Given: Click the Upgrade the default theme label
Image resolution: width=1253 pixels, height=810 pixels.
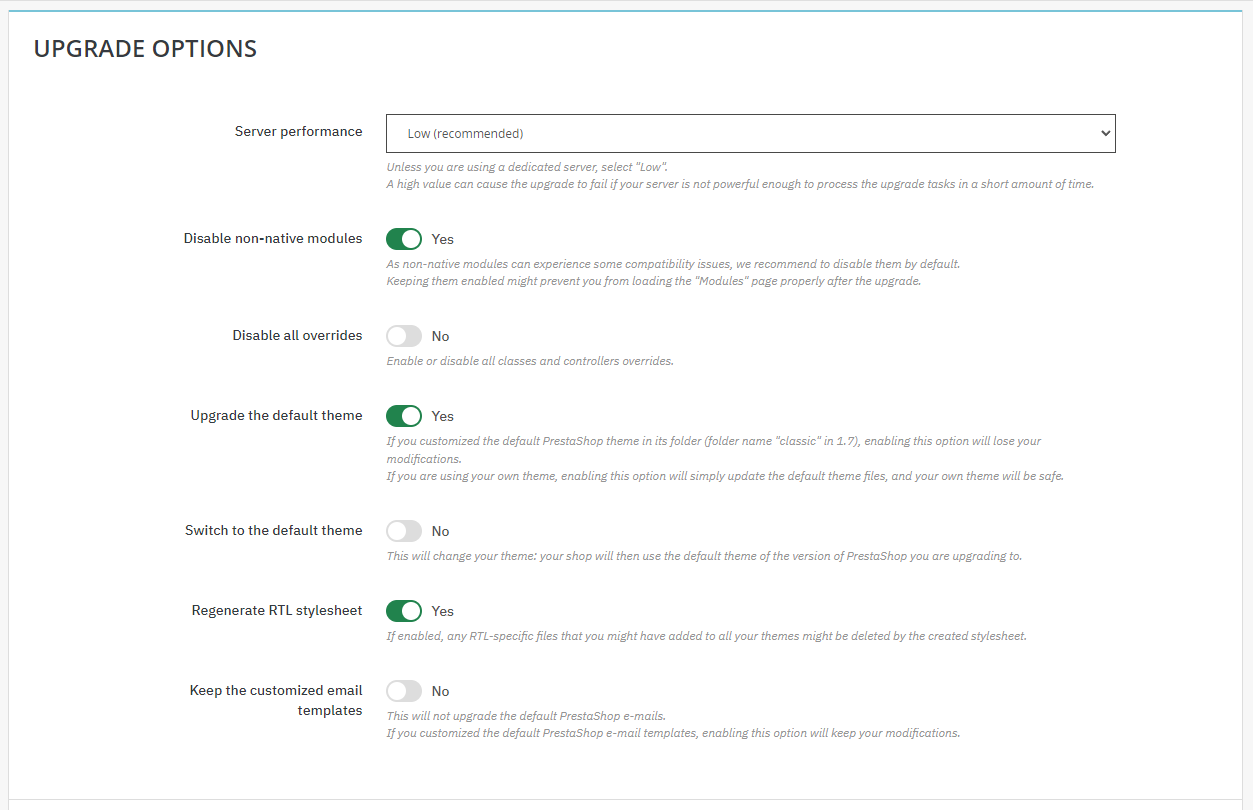Looking at the screenshot, I should click(277, 416).
